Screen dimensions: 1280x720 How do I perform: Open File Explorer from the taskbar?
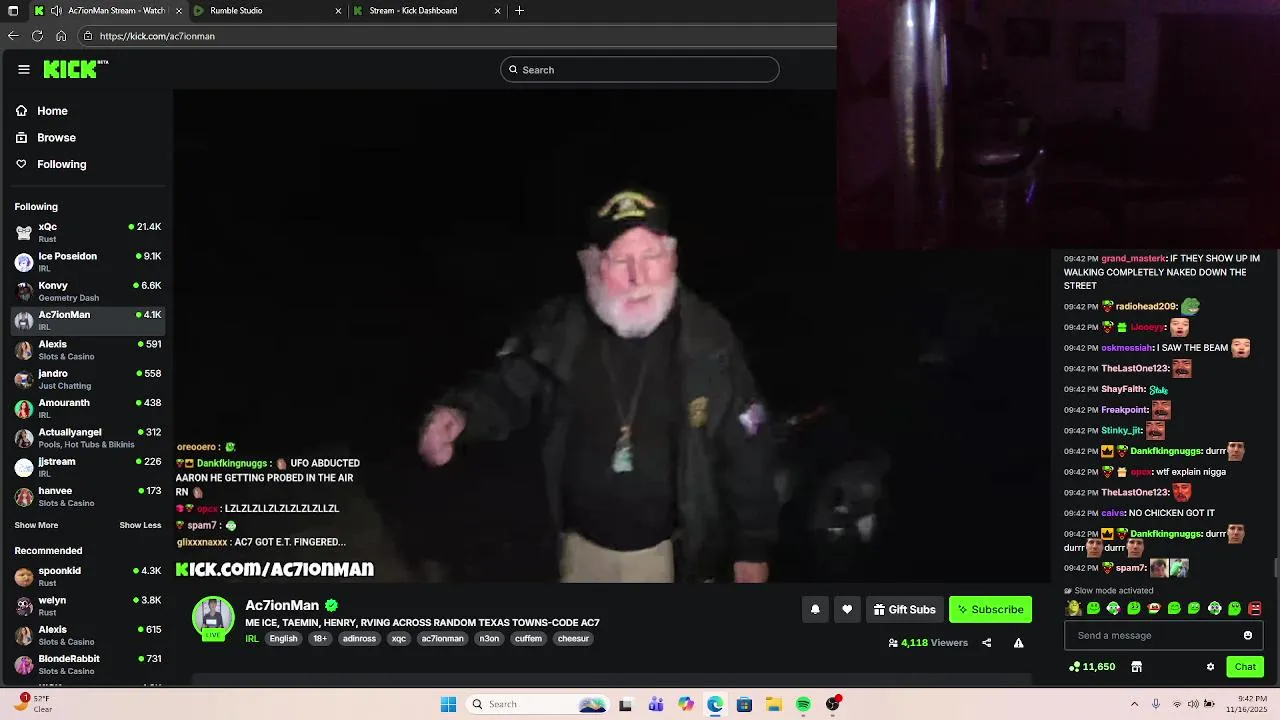(774, 704)
